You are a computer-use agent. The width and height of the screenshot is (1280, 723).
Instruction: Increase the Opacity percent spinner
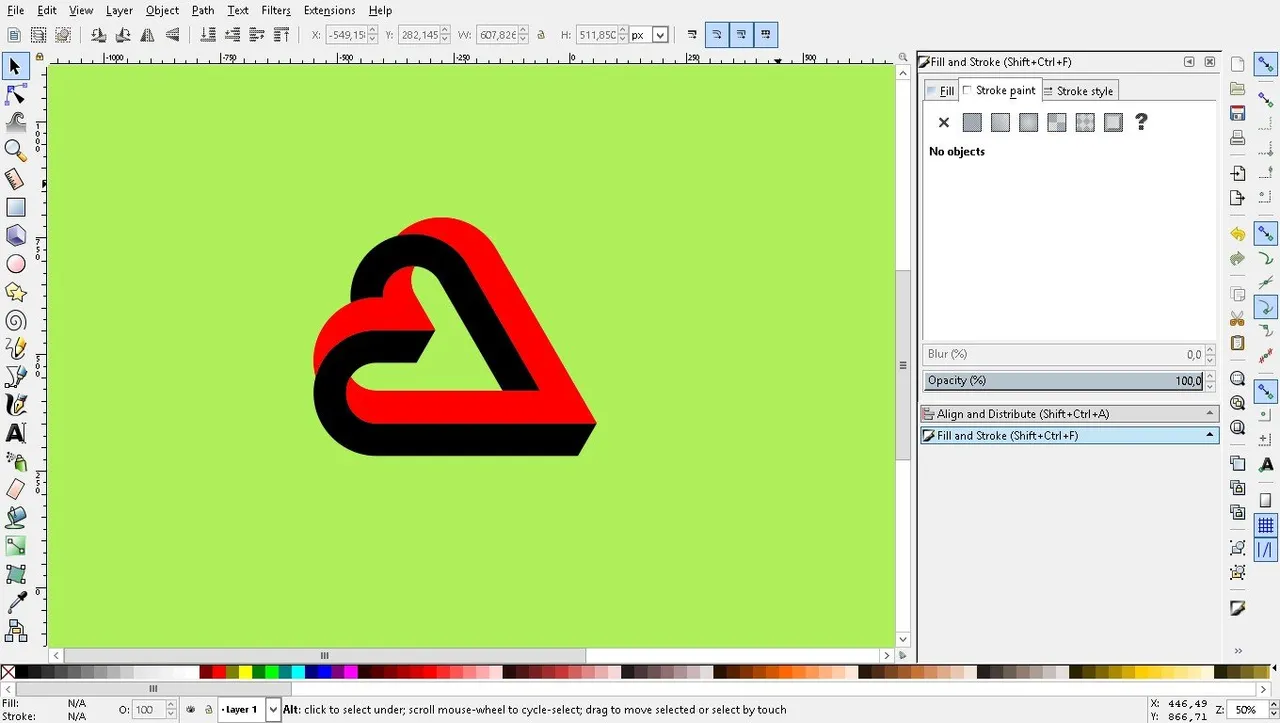1211,376
